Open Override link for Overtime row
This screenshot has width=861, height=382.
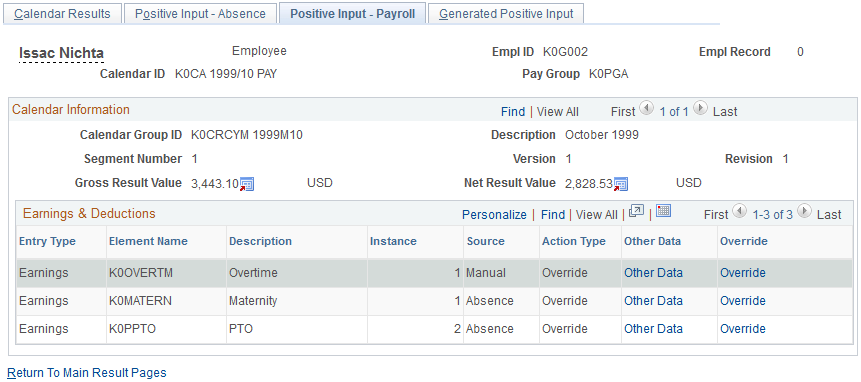[x=742, y=273]
